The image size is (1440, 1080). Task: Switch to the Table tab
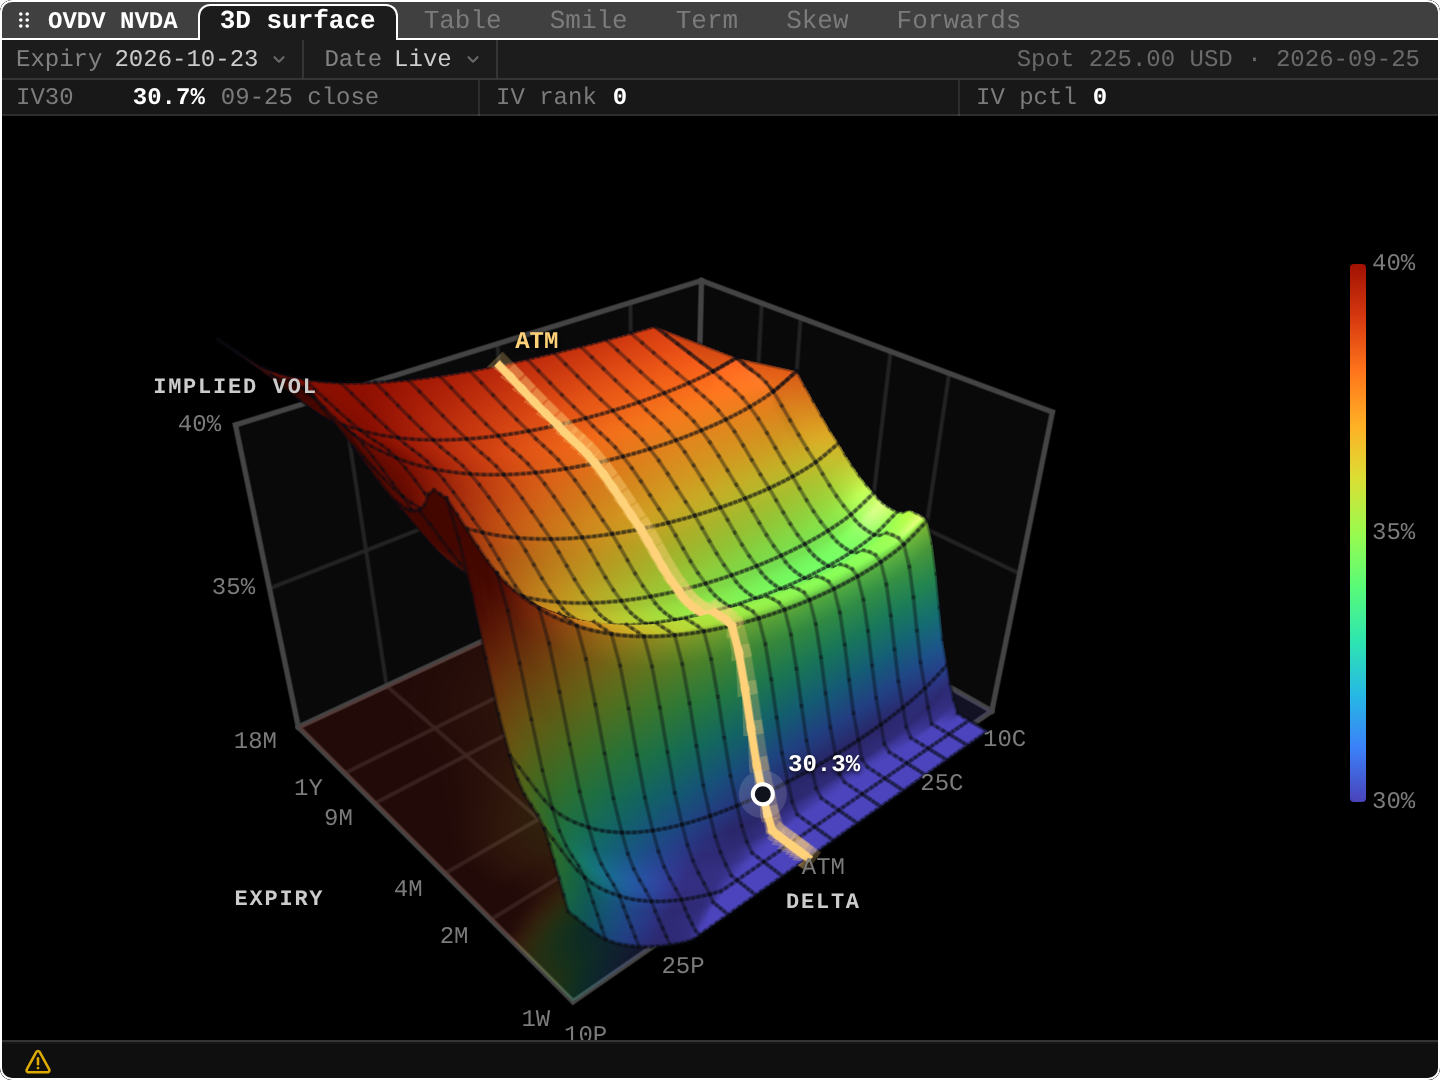coord(462,20)
